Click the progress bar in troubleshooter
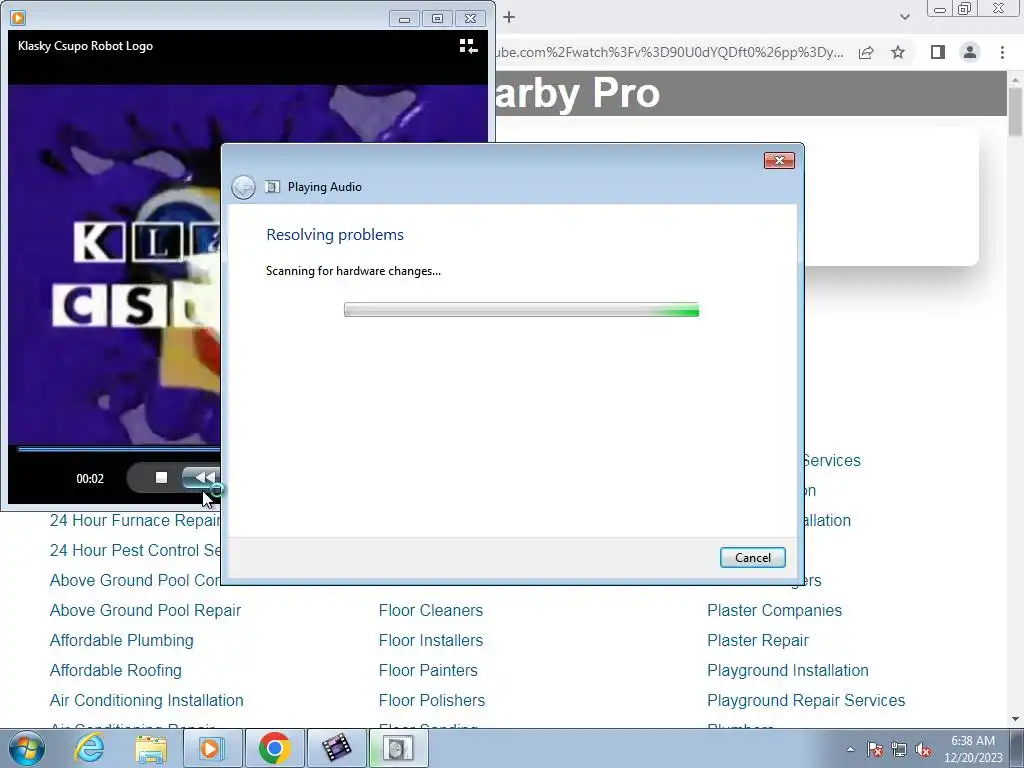The height and width of the screenshot is (768, 1024). 521,310
